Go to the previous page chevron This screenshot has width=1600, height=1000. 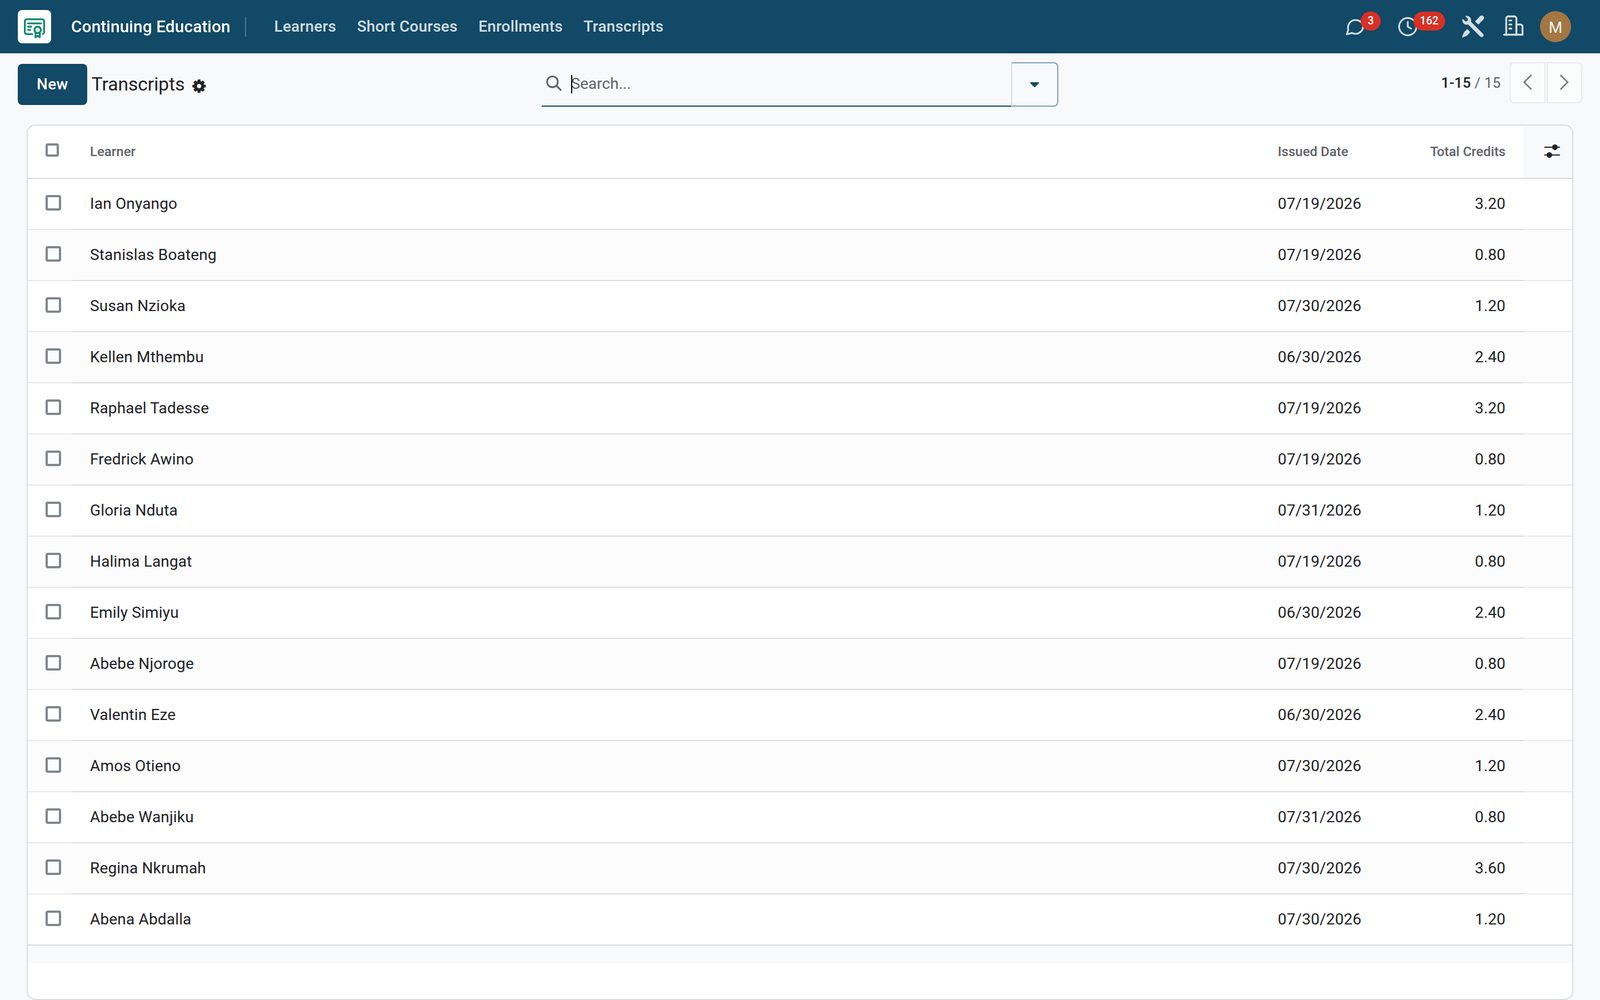pos(1527,83)
